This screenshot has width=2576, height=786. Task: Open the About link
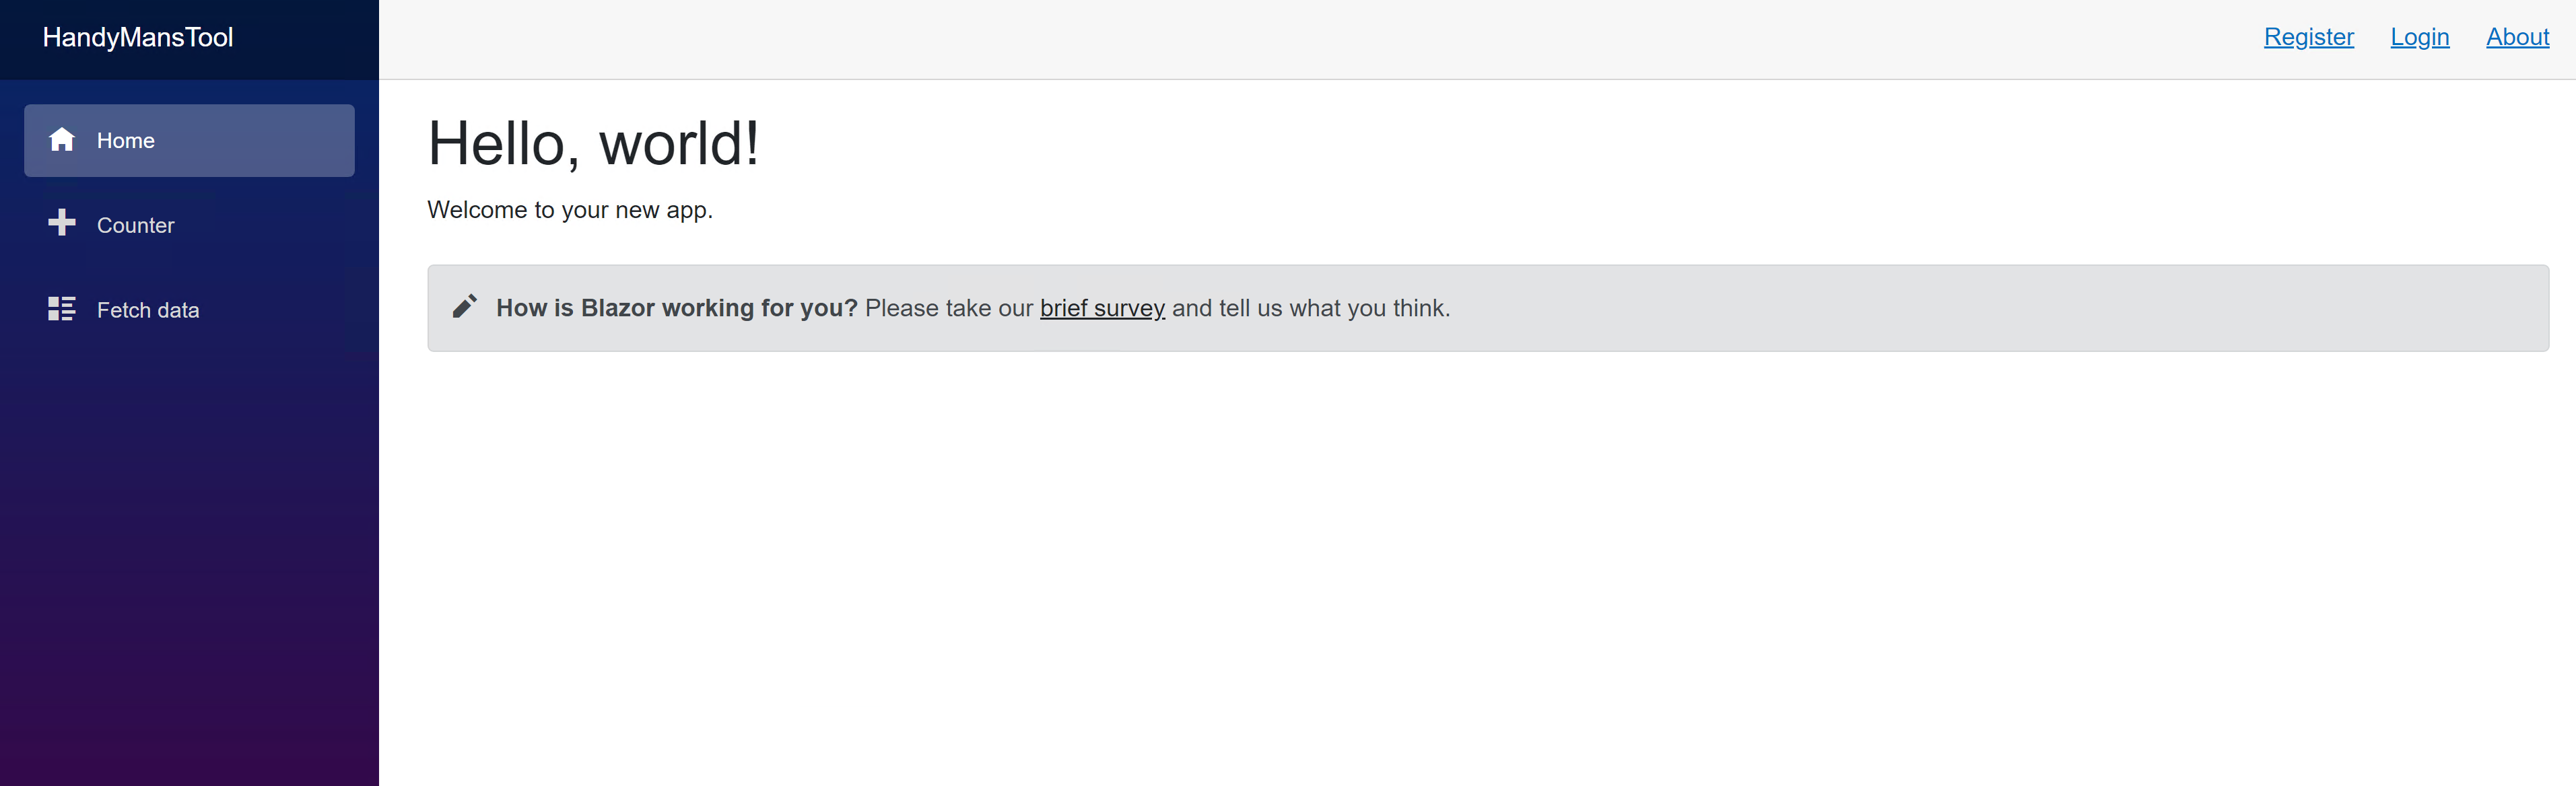click(2517, 37)
